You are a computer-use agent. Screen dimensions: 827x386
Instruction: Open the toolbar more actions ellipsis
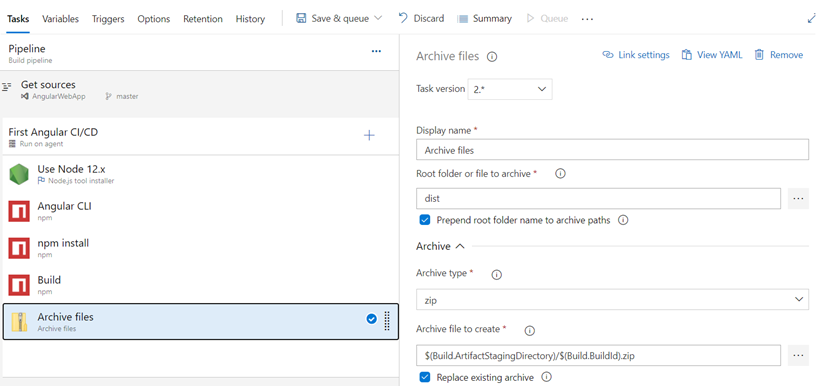point(587,19)
